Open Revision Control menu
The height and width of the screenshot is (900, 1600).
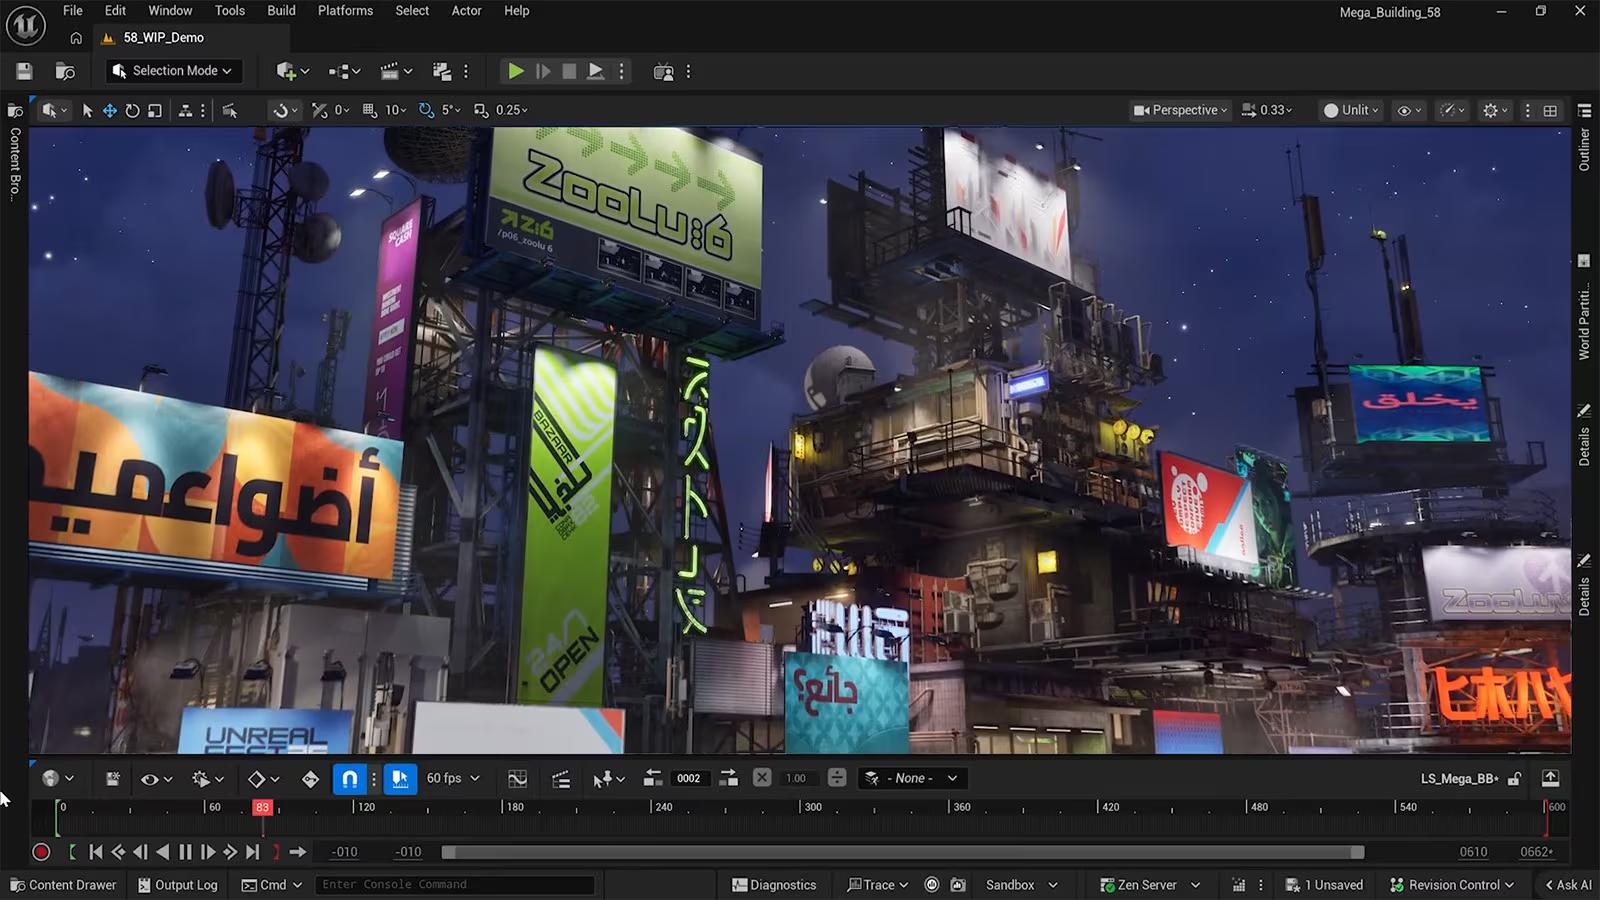click(1452, 885)
